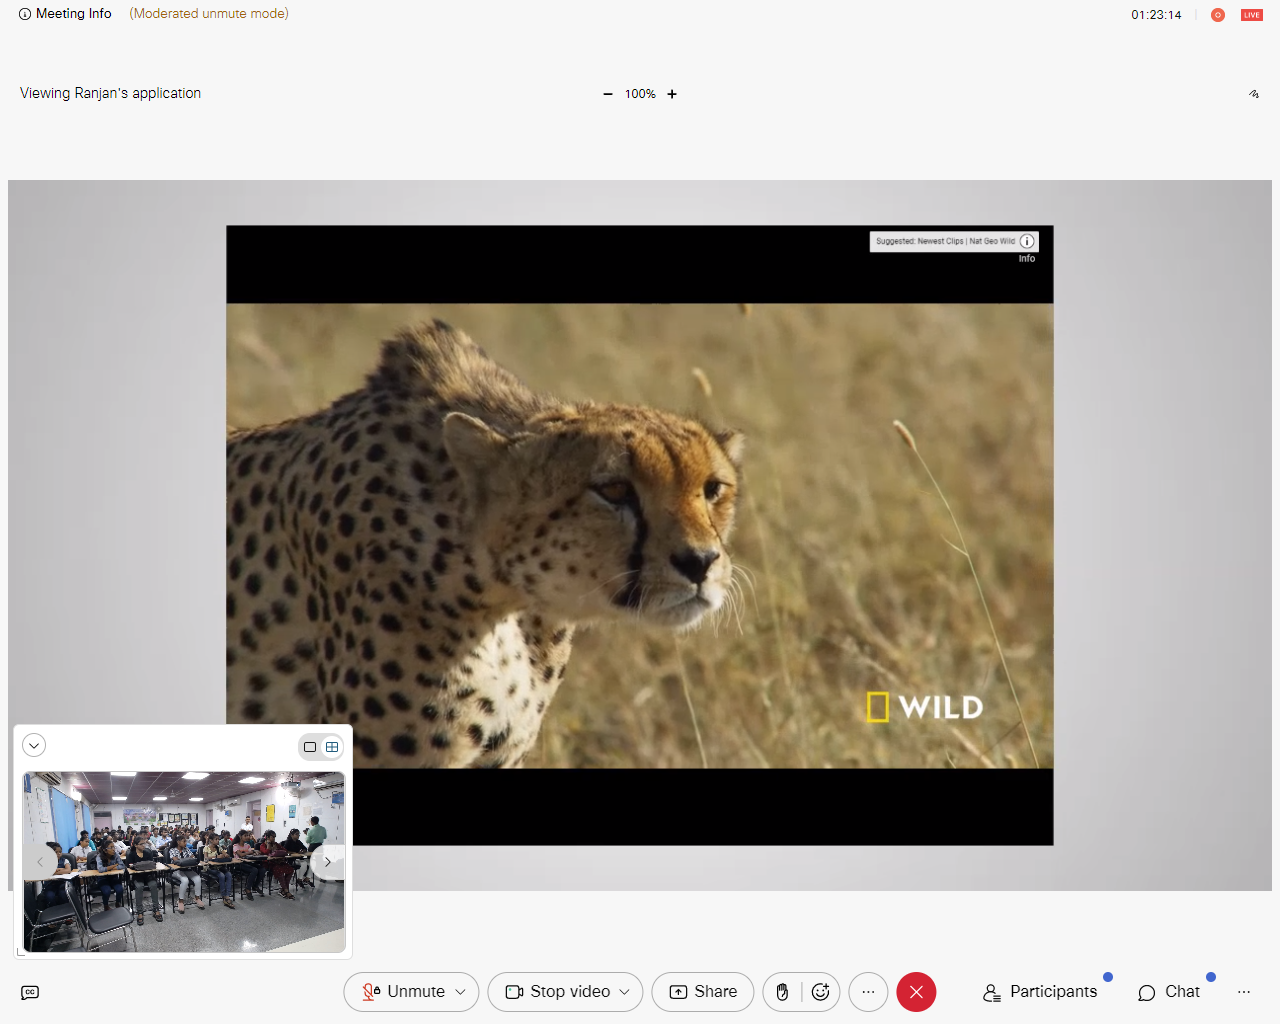Open panel options at bottom-right ellipsis
Screen dimensions: 1280x1024
tap(1244, 992)
